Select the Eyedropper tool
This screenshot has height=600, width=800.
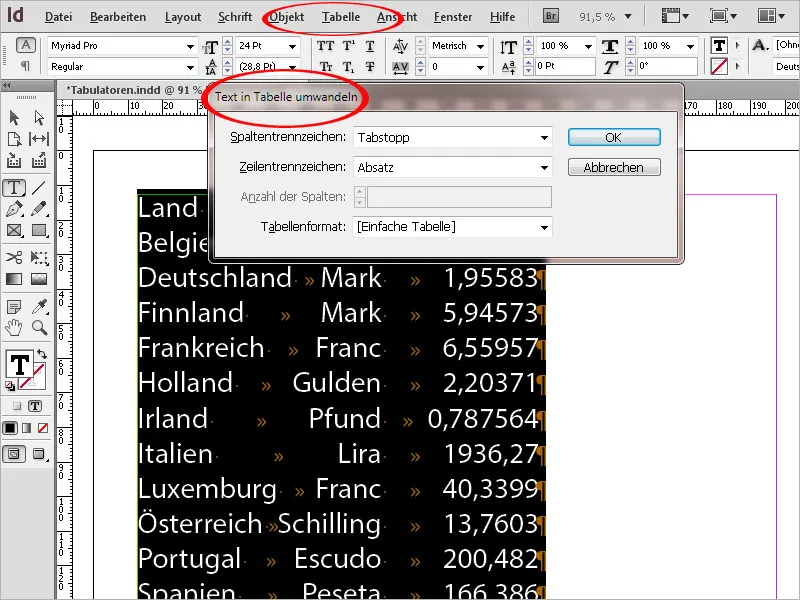tap(39, 307)
